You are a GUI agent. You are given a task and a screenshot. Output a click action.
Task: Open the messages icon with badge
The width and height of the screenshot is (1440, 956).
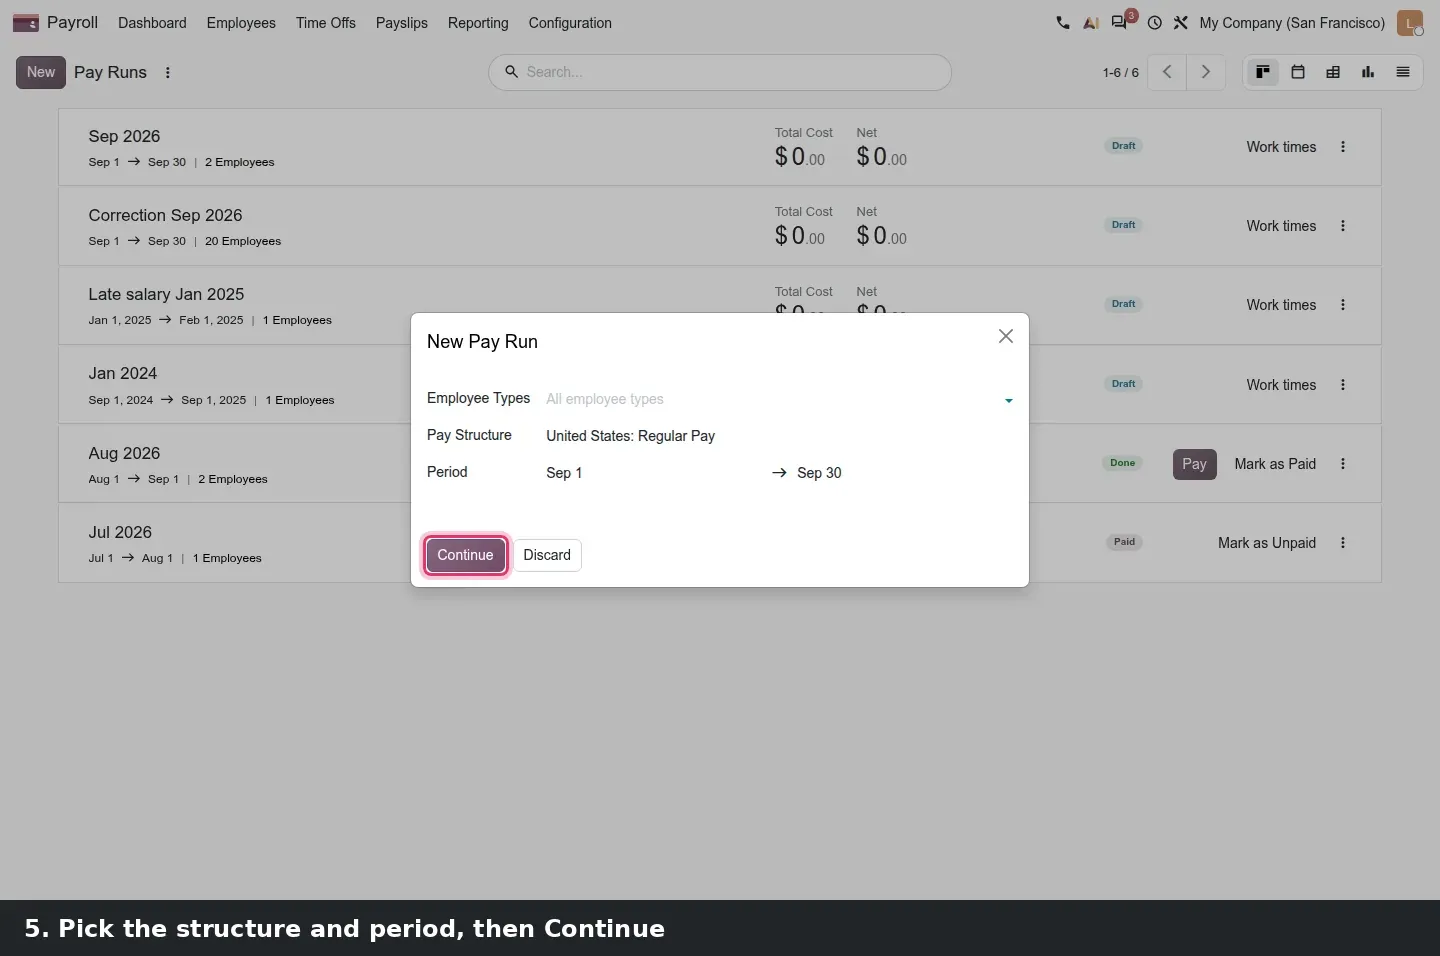click(x=1121, y=22)
